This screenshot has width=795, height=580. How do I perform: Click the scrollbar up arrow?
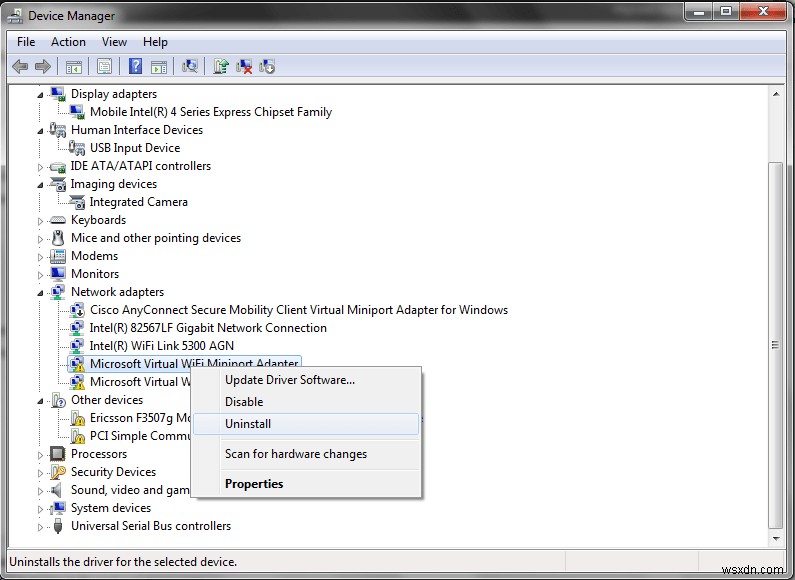(x=776, y=94)
